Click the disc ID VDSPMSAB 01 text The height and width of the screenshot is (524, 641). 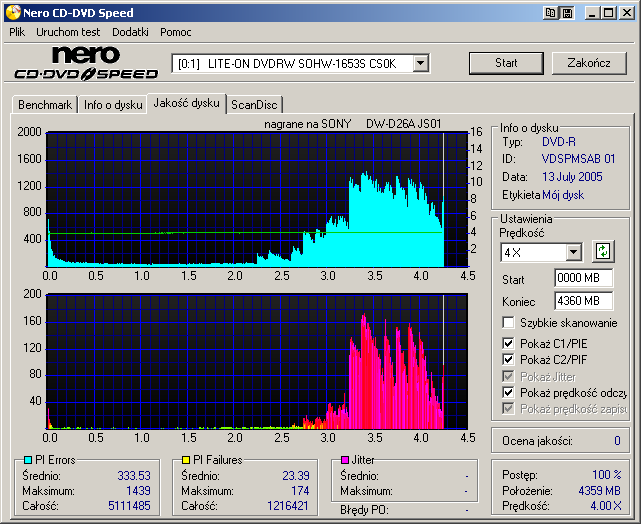(x=578, y=159)
